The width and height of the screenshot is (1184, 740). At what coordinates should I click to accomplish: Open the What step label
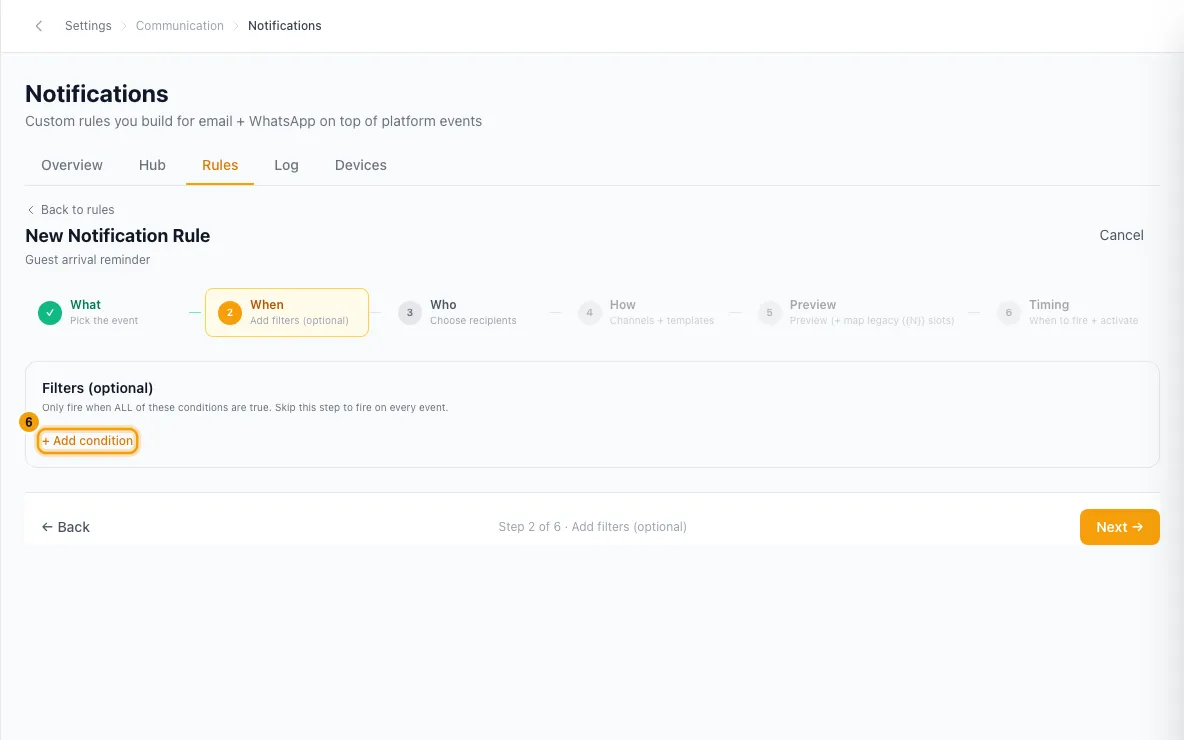[85, 305]
